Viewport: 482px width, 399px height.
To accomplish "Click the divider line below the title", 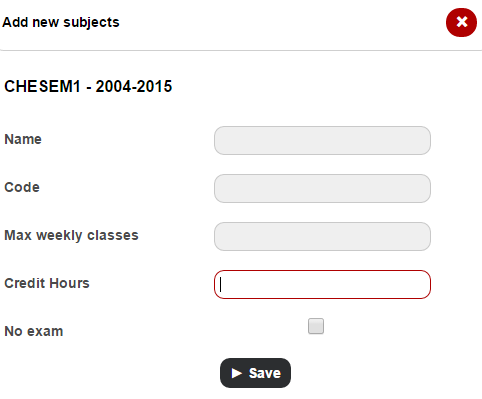I will (241, 50).
